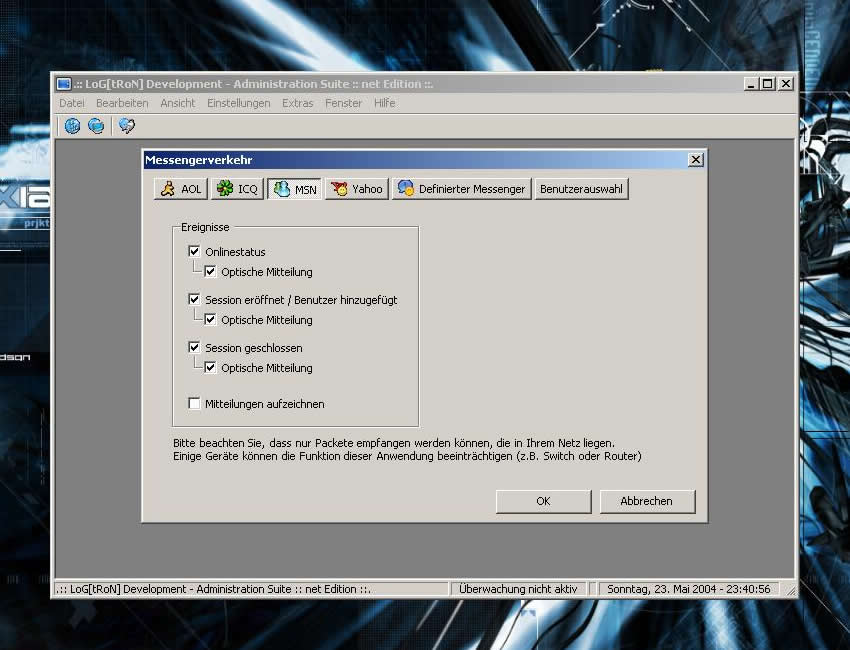Image resolution: width=850 pixels, height=650 pixels.
Task: Click the second globe toolbar icon
Action: [x=96, y=126]
